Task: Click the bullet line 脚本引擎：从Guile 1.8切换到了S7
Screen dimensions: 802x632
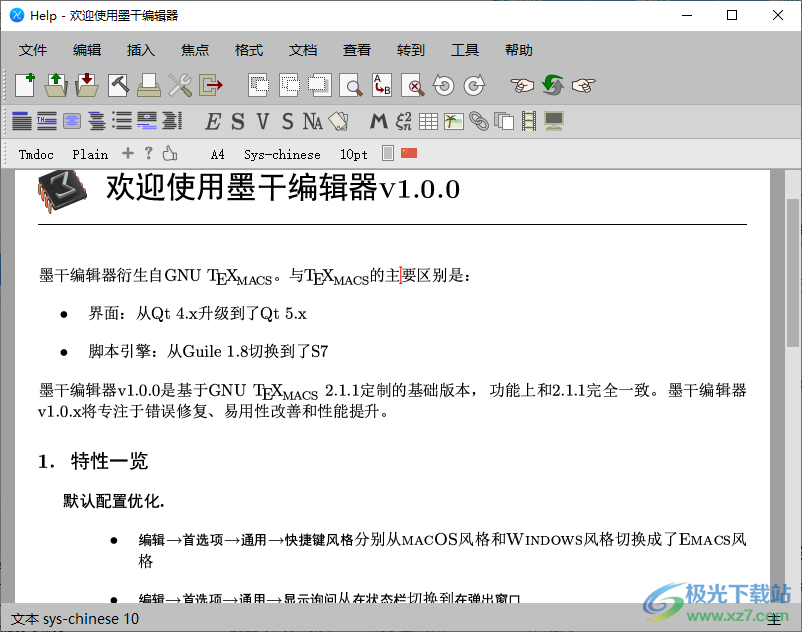Action: click(208, 351)
